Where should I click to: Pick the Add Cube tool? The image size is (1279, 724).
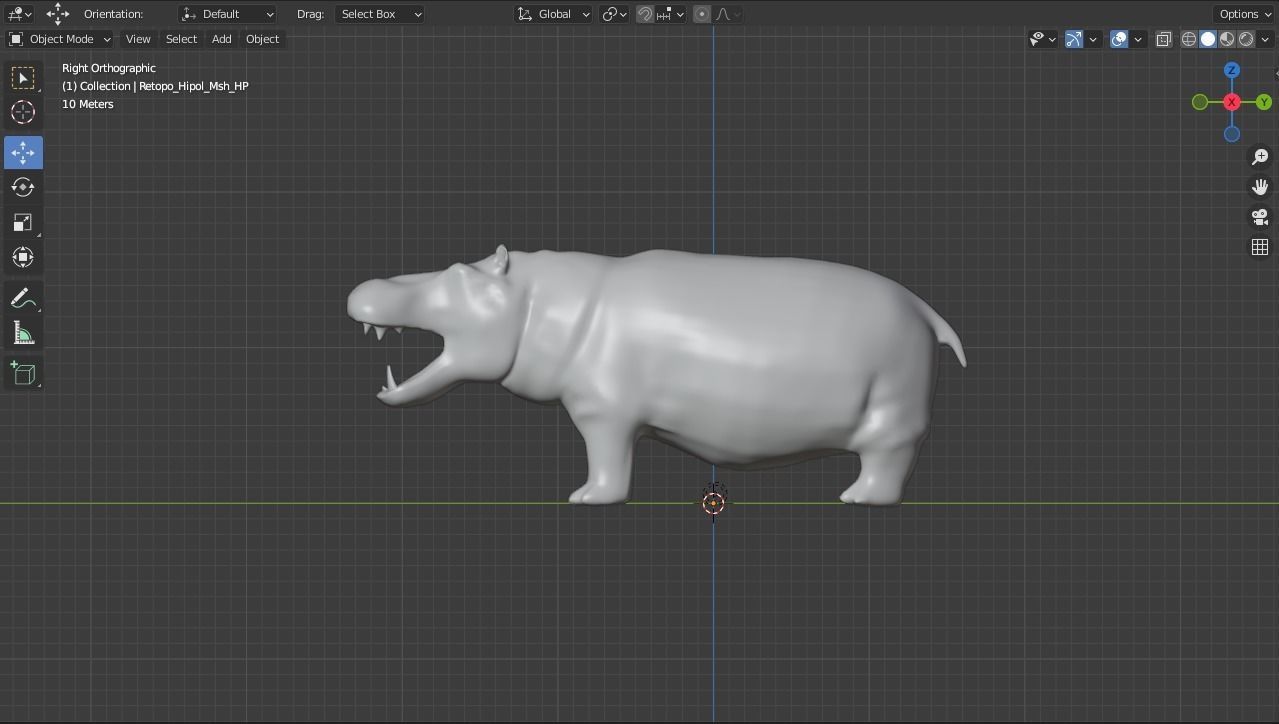tap(23, 374)
